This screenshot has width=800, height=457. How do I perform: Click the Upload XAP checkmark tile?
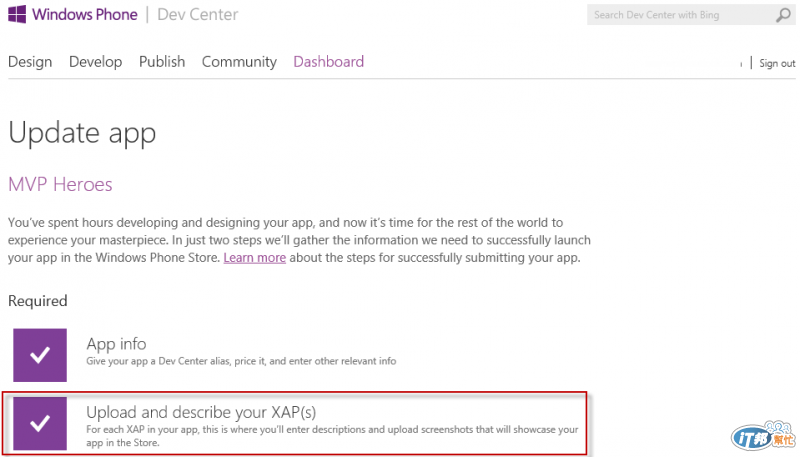[x=40, y=423]
